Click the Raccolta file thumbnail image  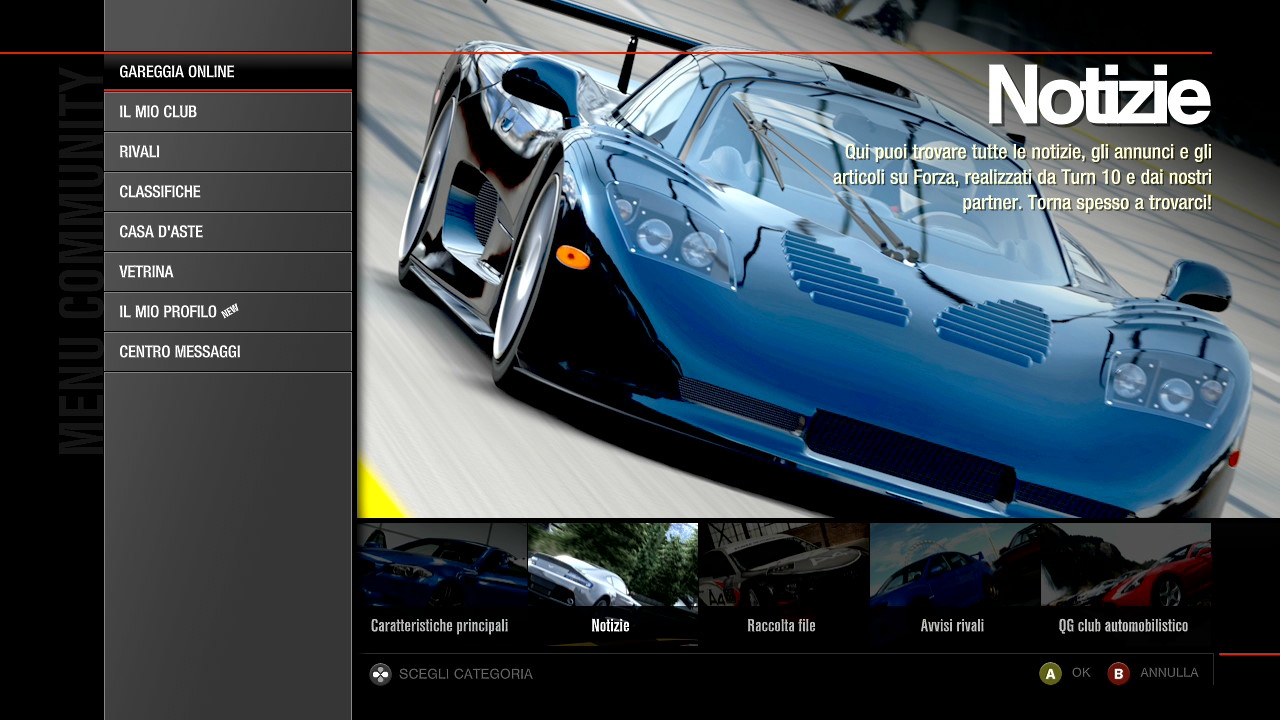784,565
